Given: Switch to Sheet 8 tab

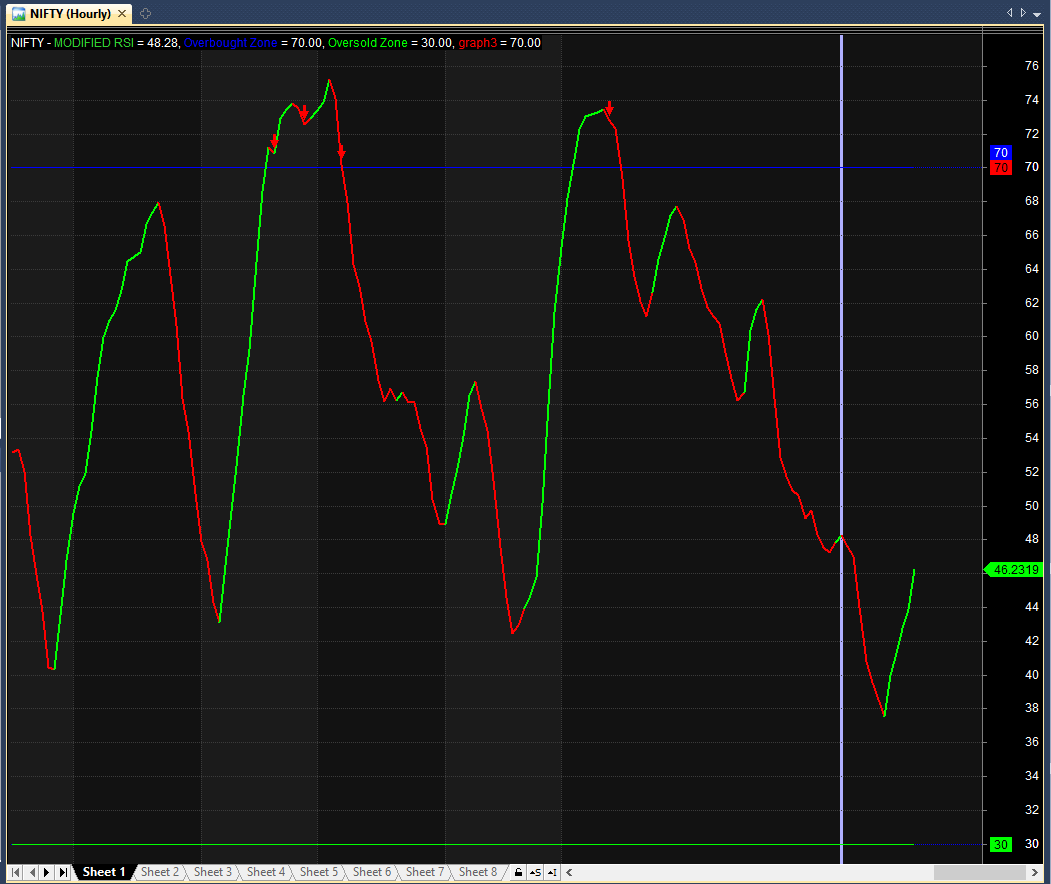Looking at the screenshot, I should (477, 872).
